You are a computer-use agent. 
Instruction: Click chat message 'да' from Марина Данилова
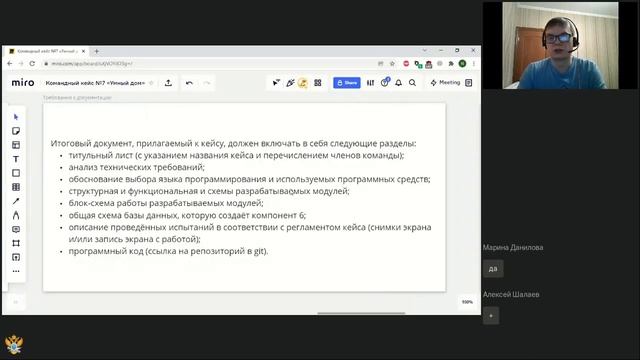coord(493,269)
